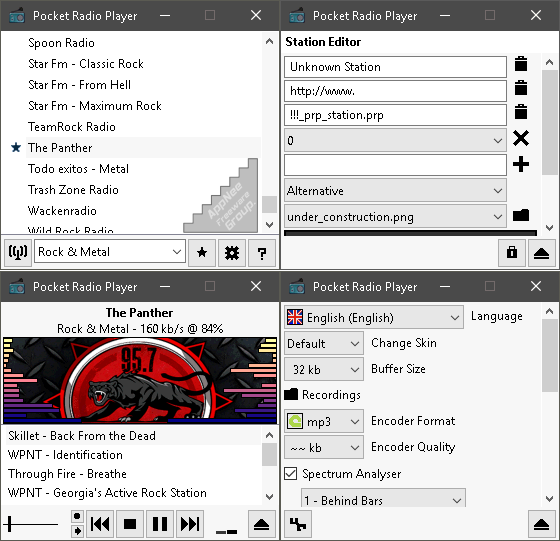Click the dashes icon beside the player eject button
This screenshot has width=560, height=541.
pyautogui.click(x=226, y=532)
